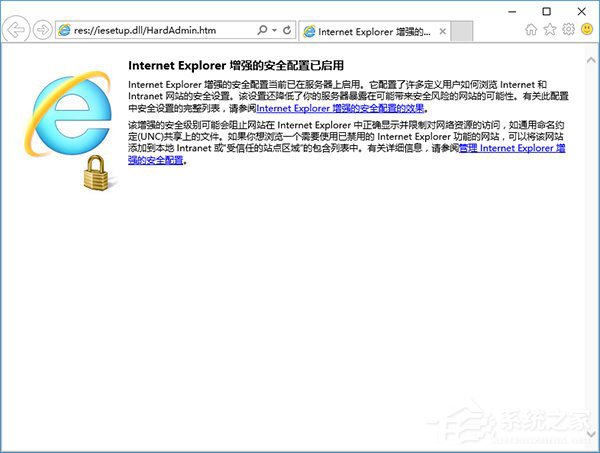Refresh the page with reload icon

coord(287,30)
